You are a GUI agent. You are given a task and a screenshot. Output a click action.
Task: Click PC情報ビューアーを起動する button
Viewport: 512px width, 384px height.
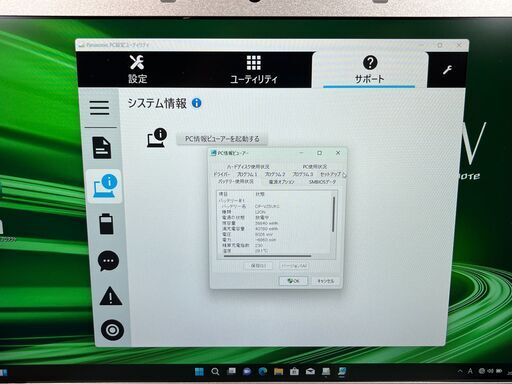click(222, 139)
